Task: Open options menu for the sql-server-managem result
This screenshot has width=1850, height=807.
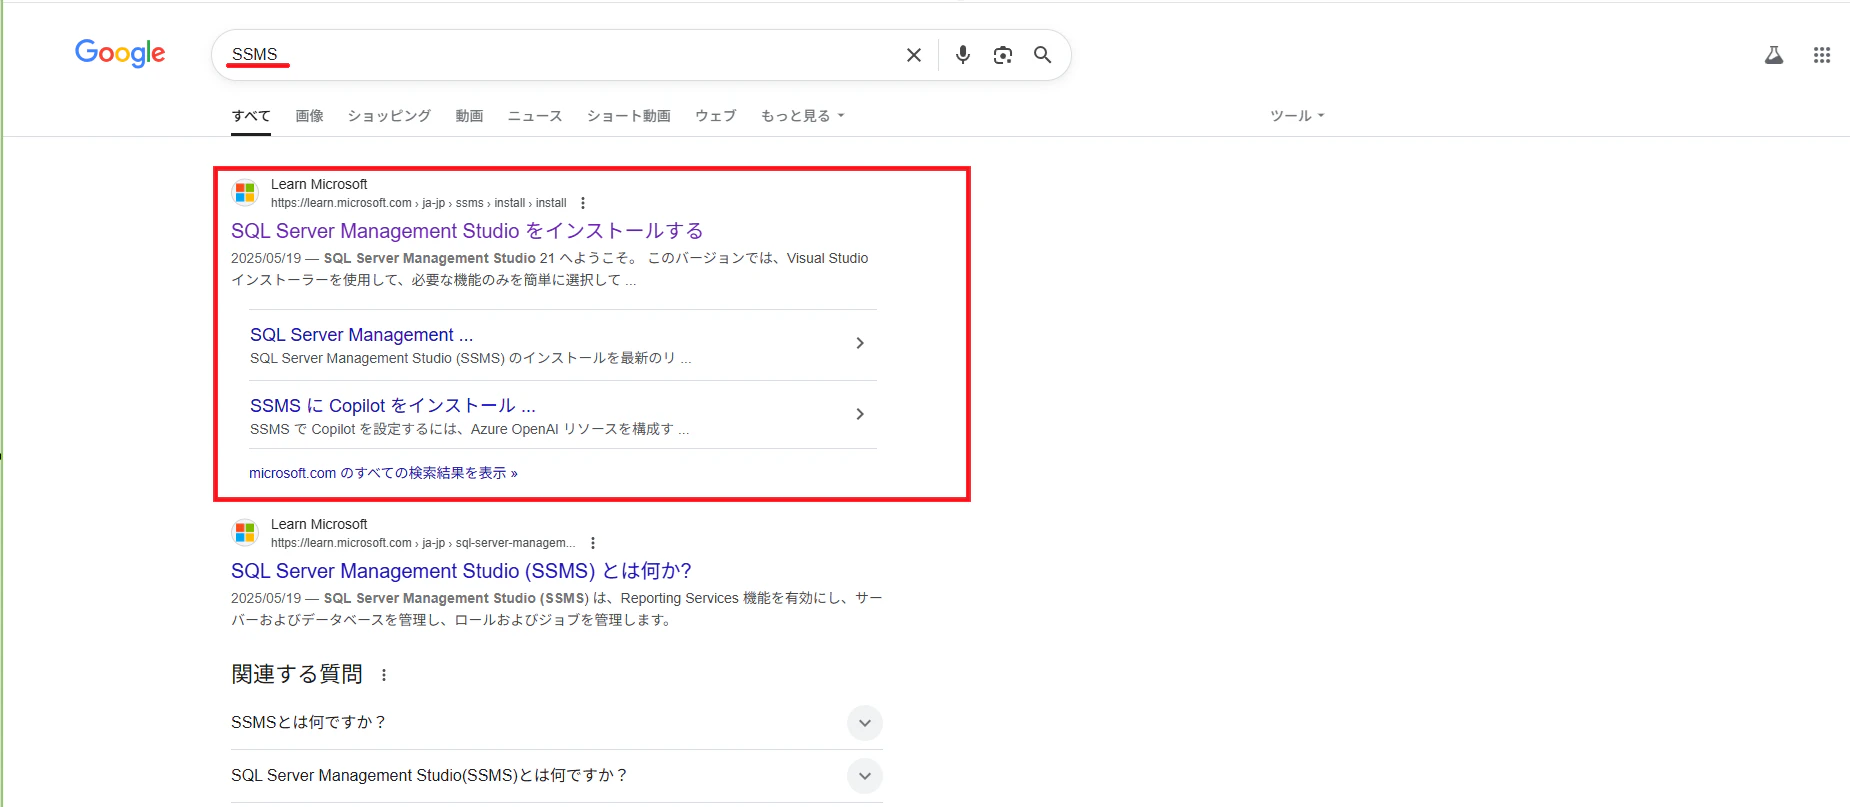Action: coord(593,543)
